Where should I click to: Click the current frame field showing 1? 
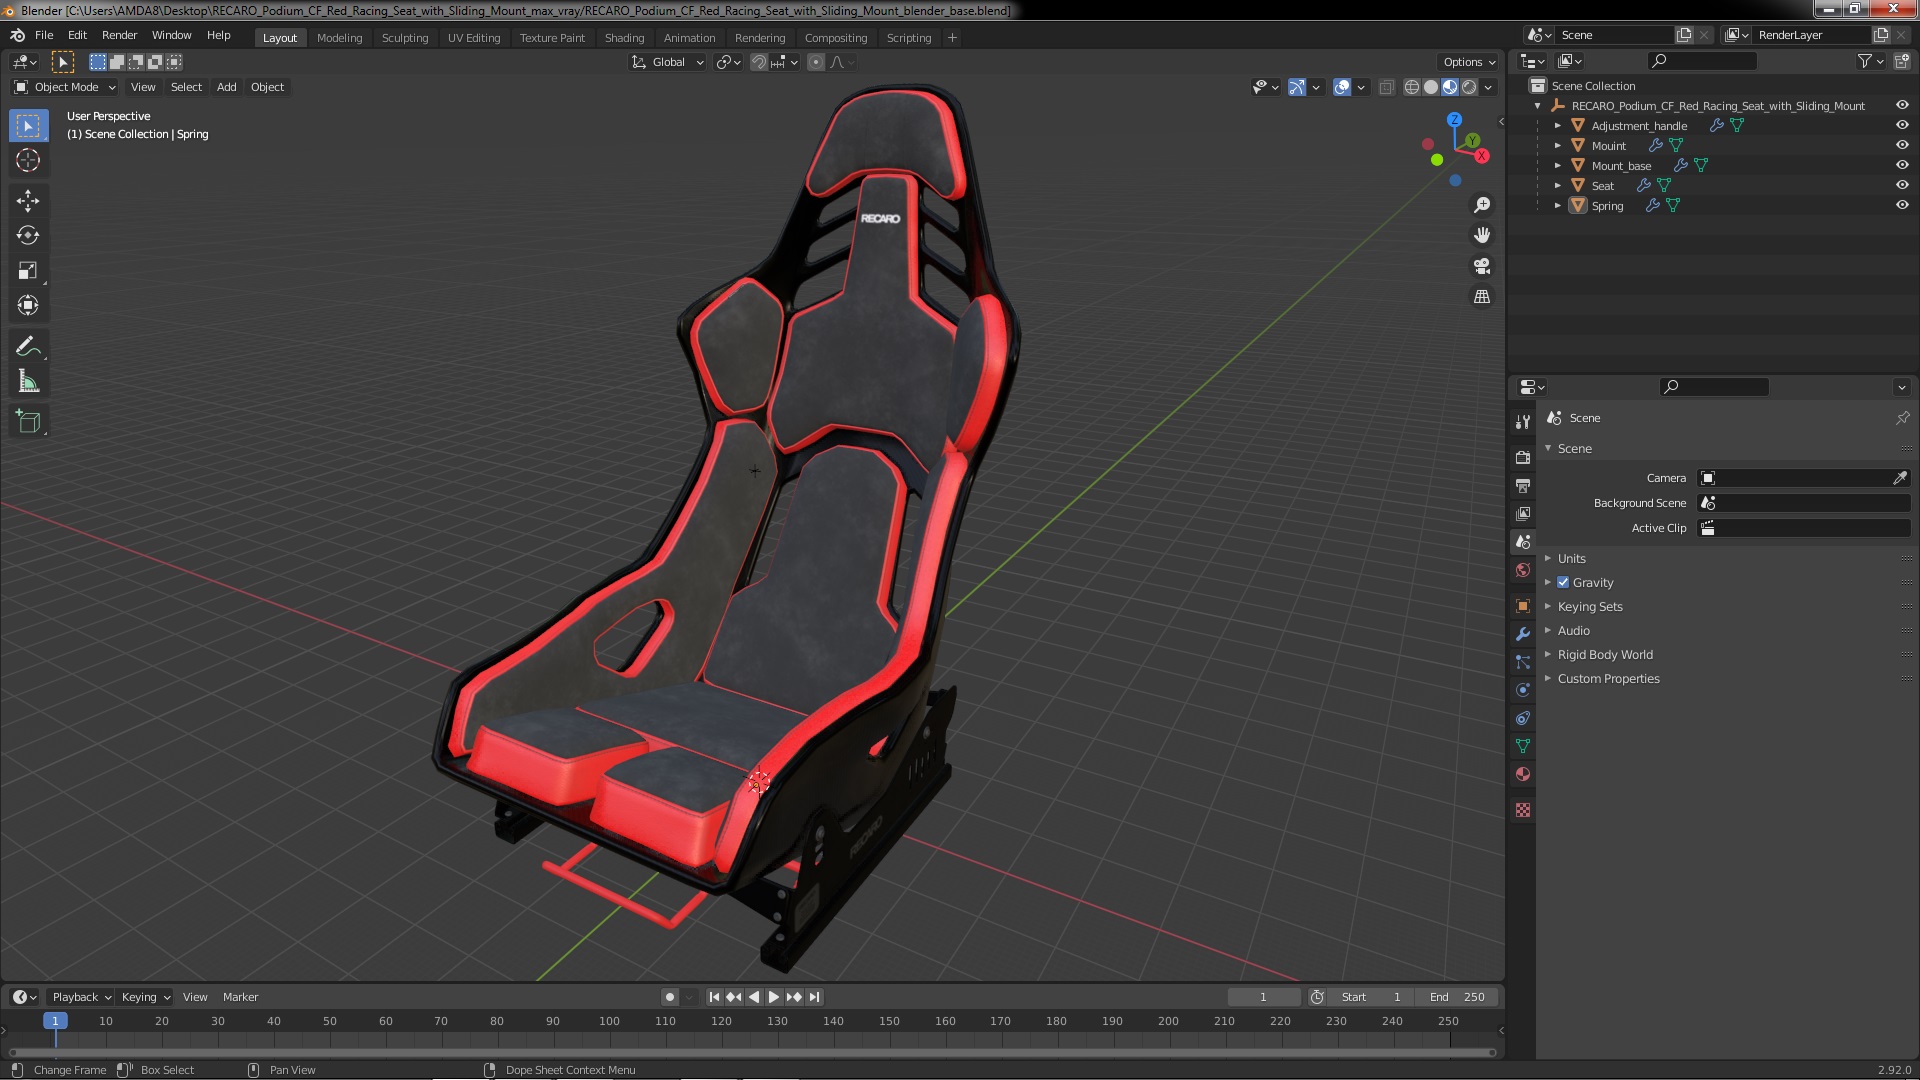coord(1264,997)
